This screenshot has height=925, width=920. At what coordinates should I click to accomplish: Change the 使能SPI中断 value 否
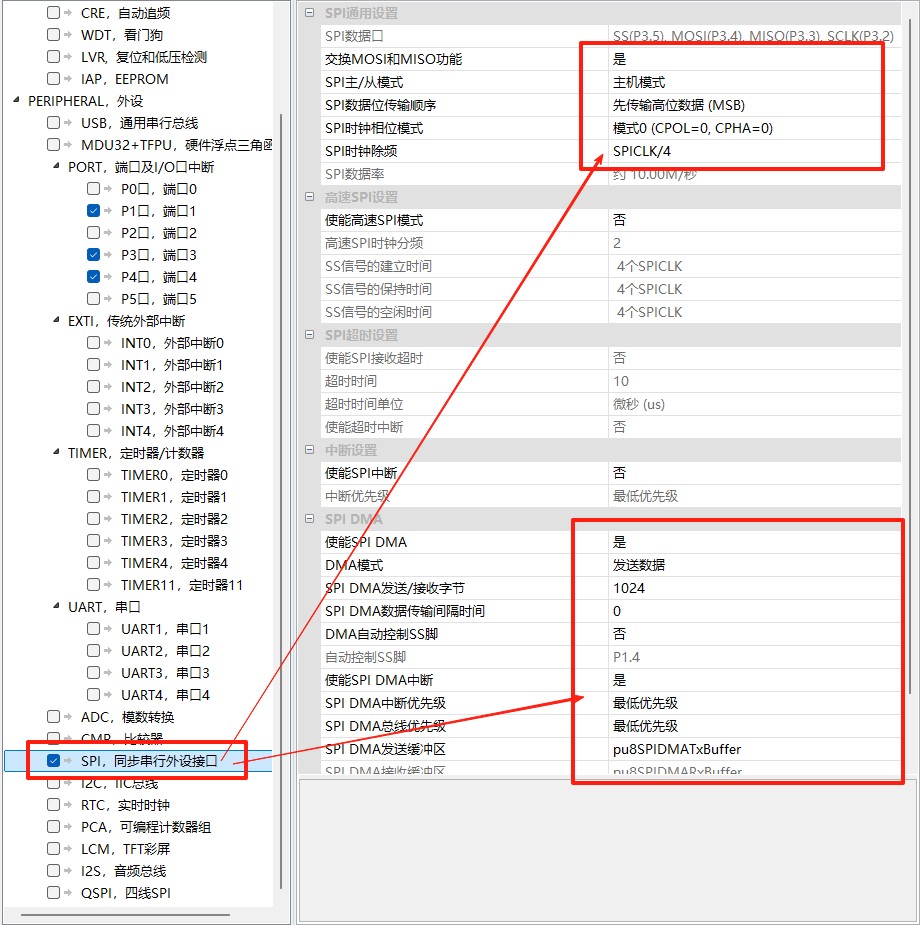point(754,473)
